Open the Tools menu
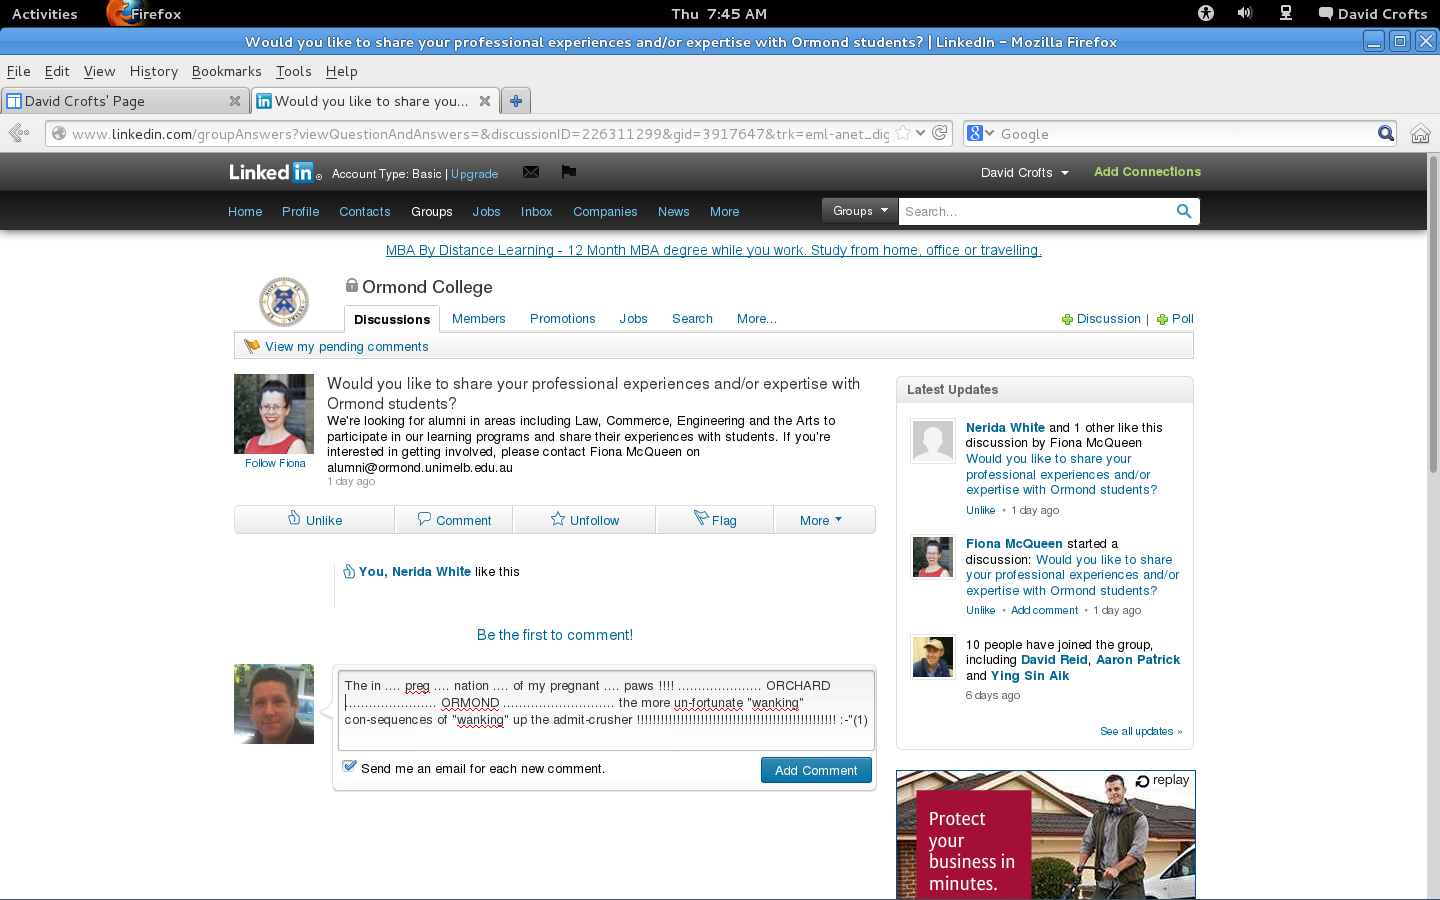1440x900 pixels. [294, 71]
